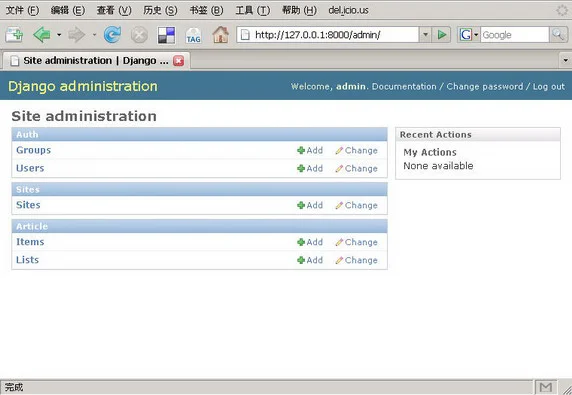Open the 历史 (S) menu
572x395 pixels.
click(x=160, y=10)
